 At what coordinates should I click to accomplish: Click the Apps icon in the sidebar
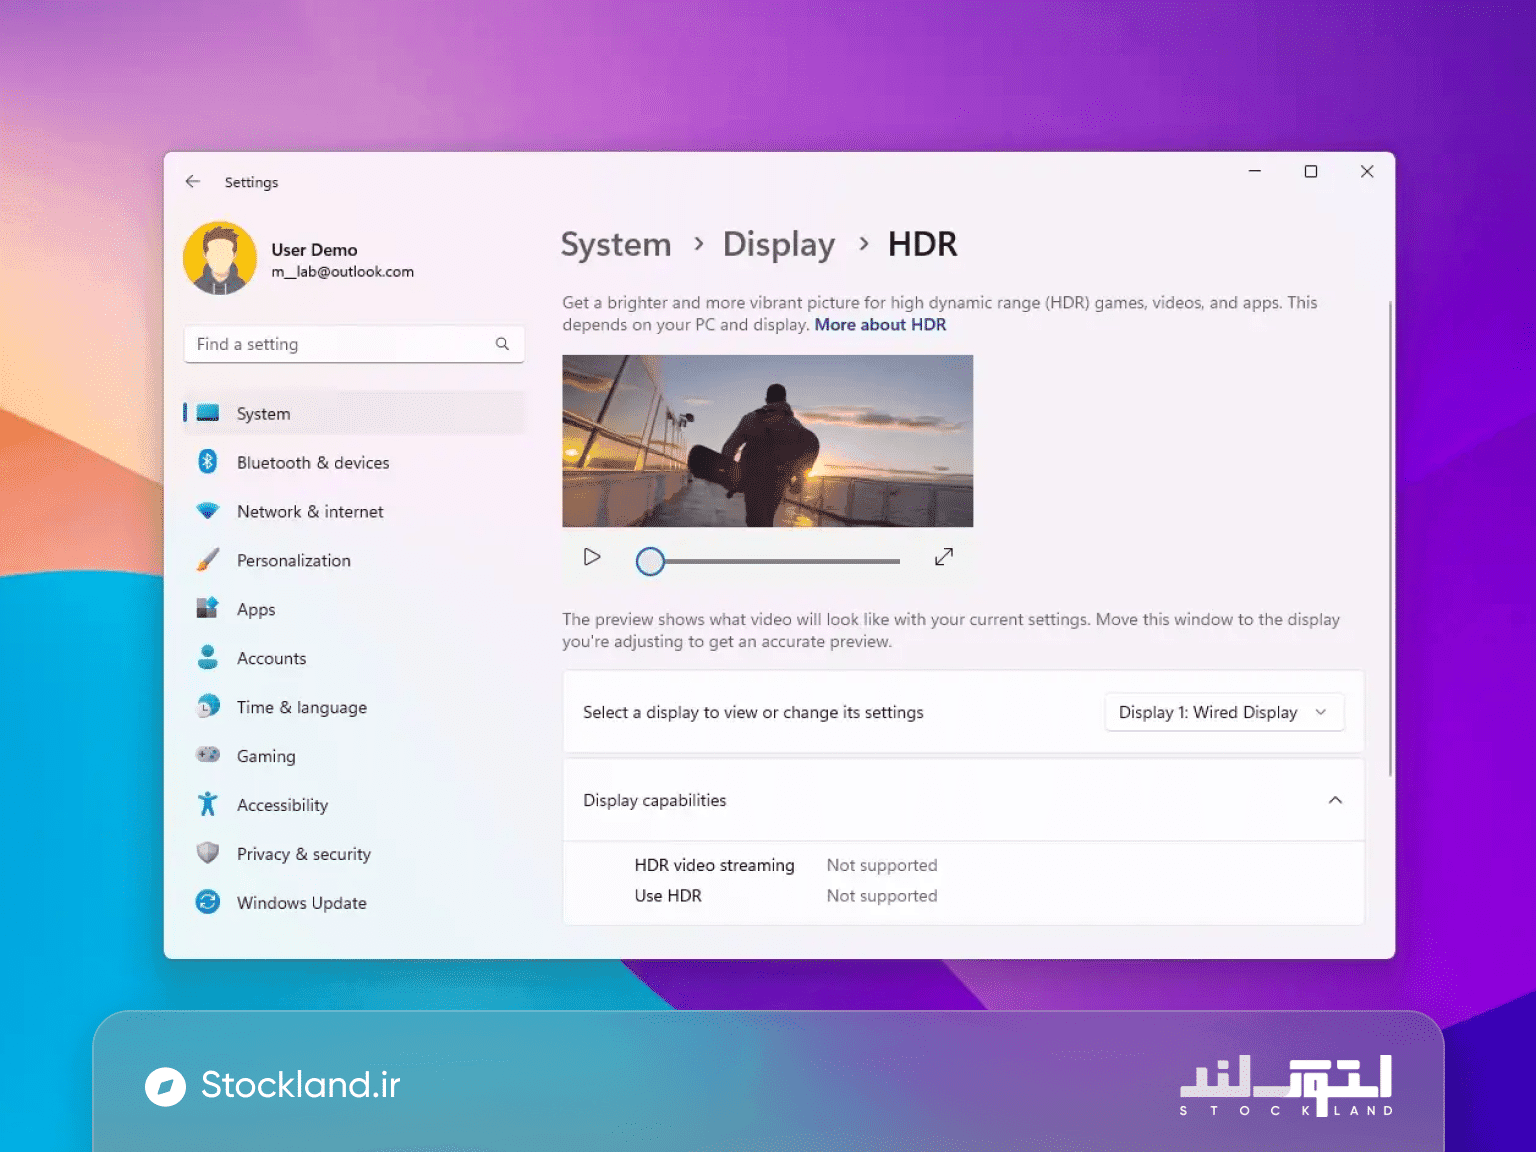click(208, 608)
